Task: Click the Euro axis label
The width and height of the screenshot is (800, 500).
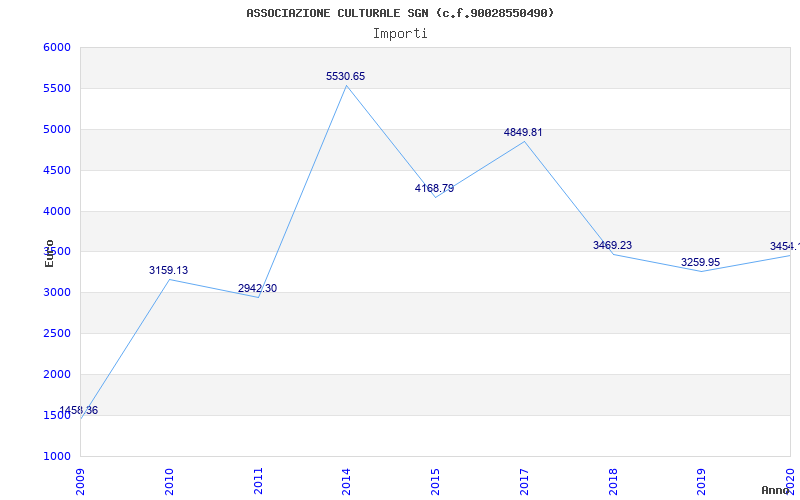Action: coord(49,253)
